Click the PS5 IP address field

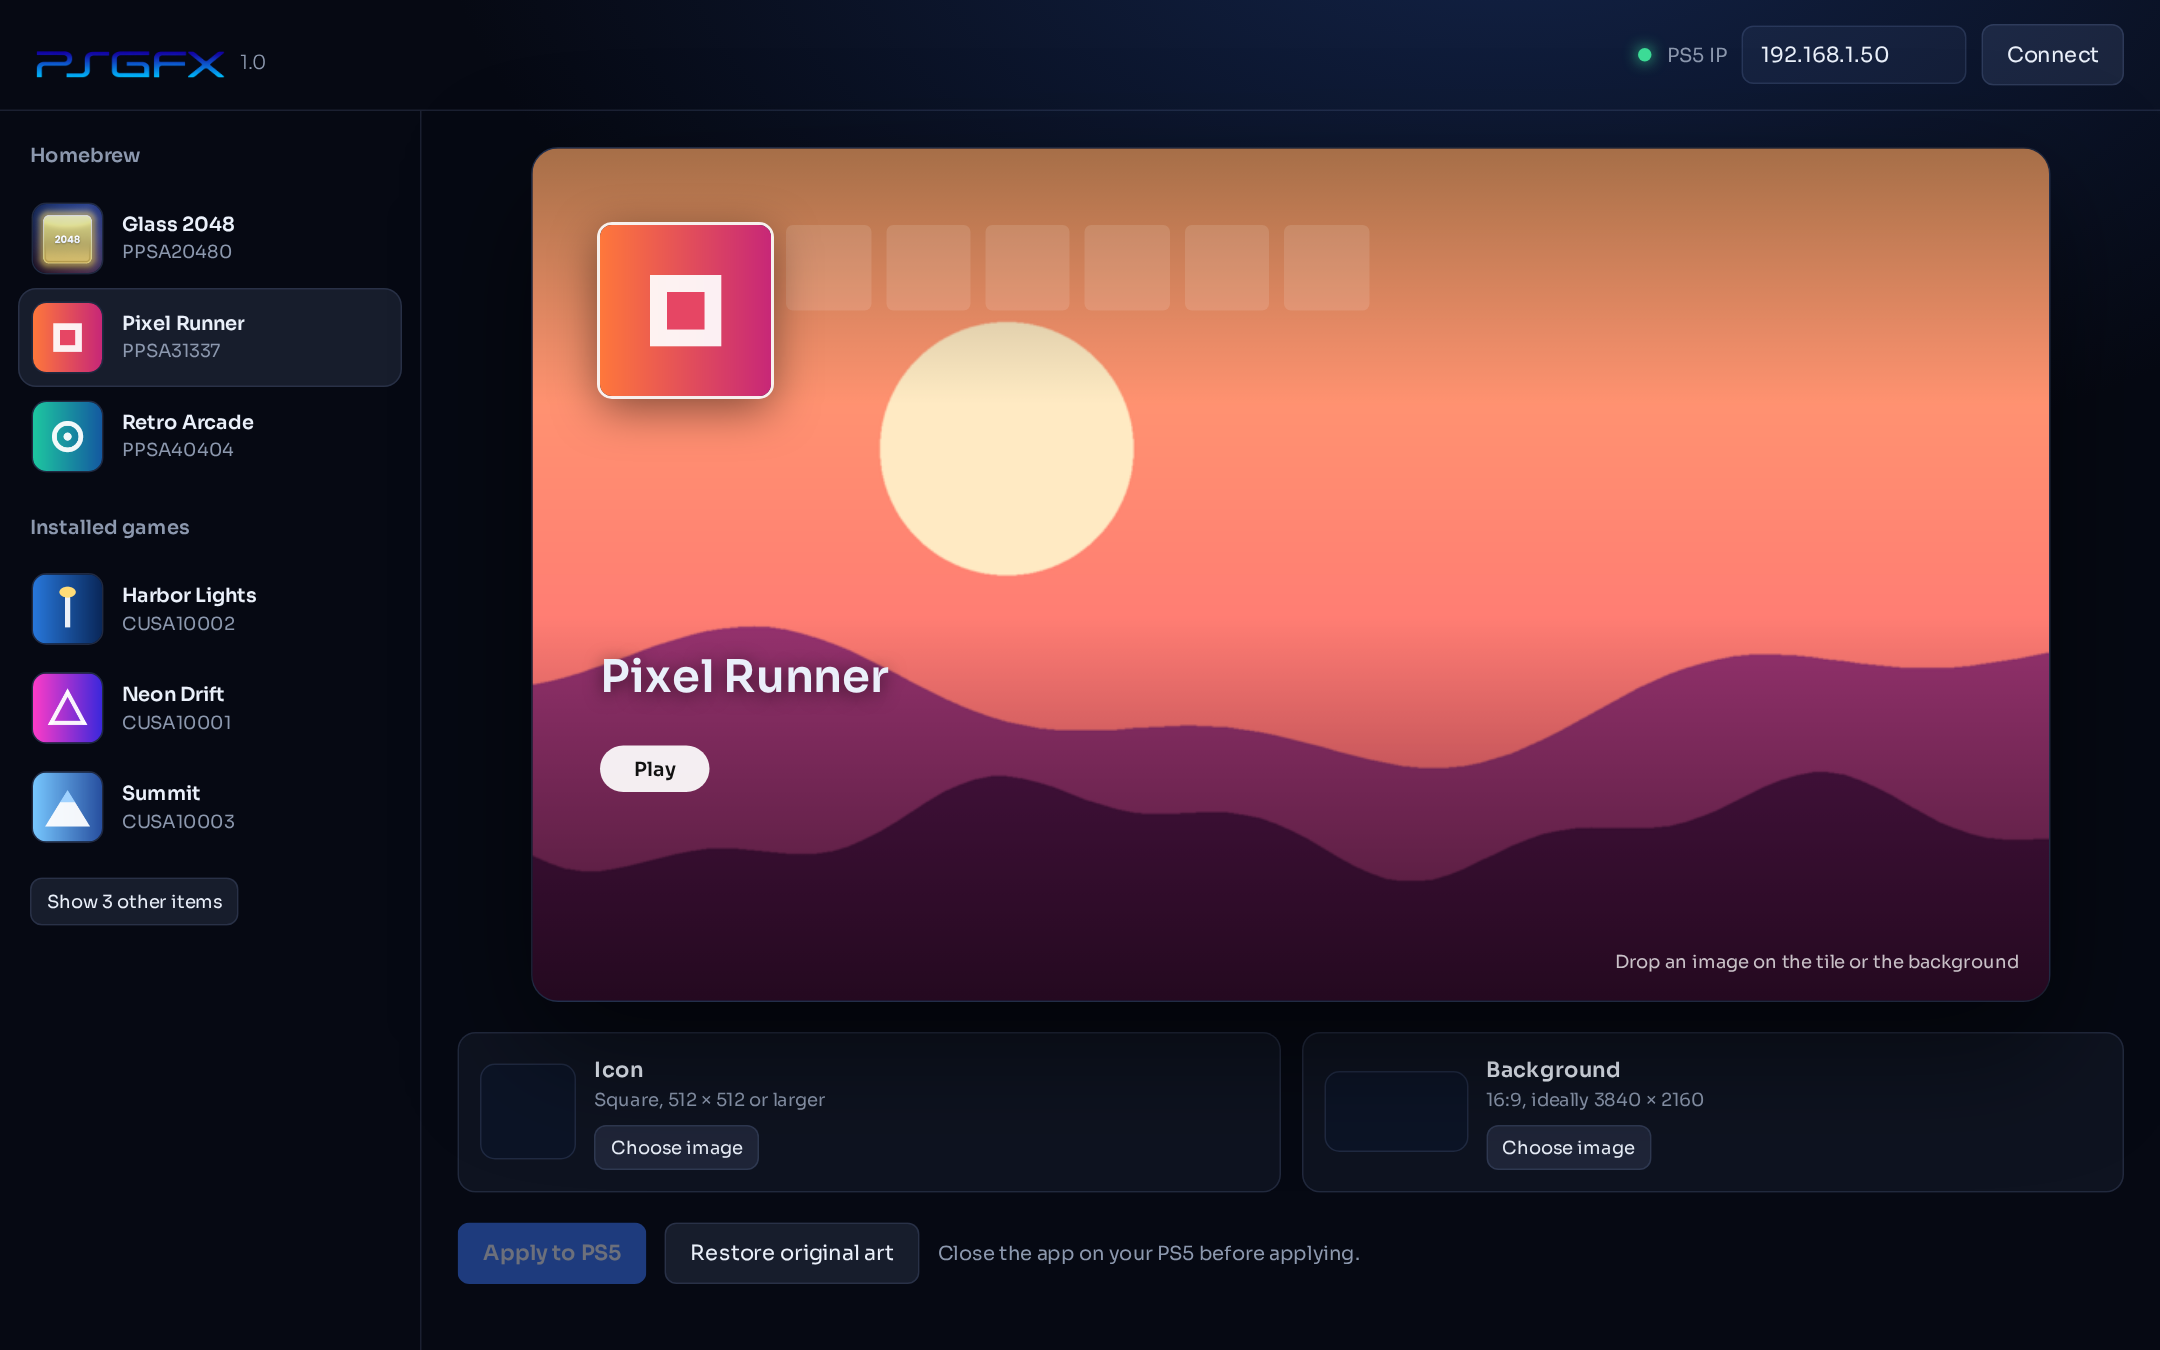(1853, 55)
